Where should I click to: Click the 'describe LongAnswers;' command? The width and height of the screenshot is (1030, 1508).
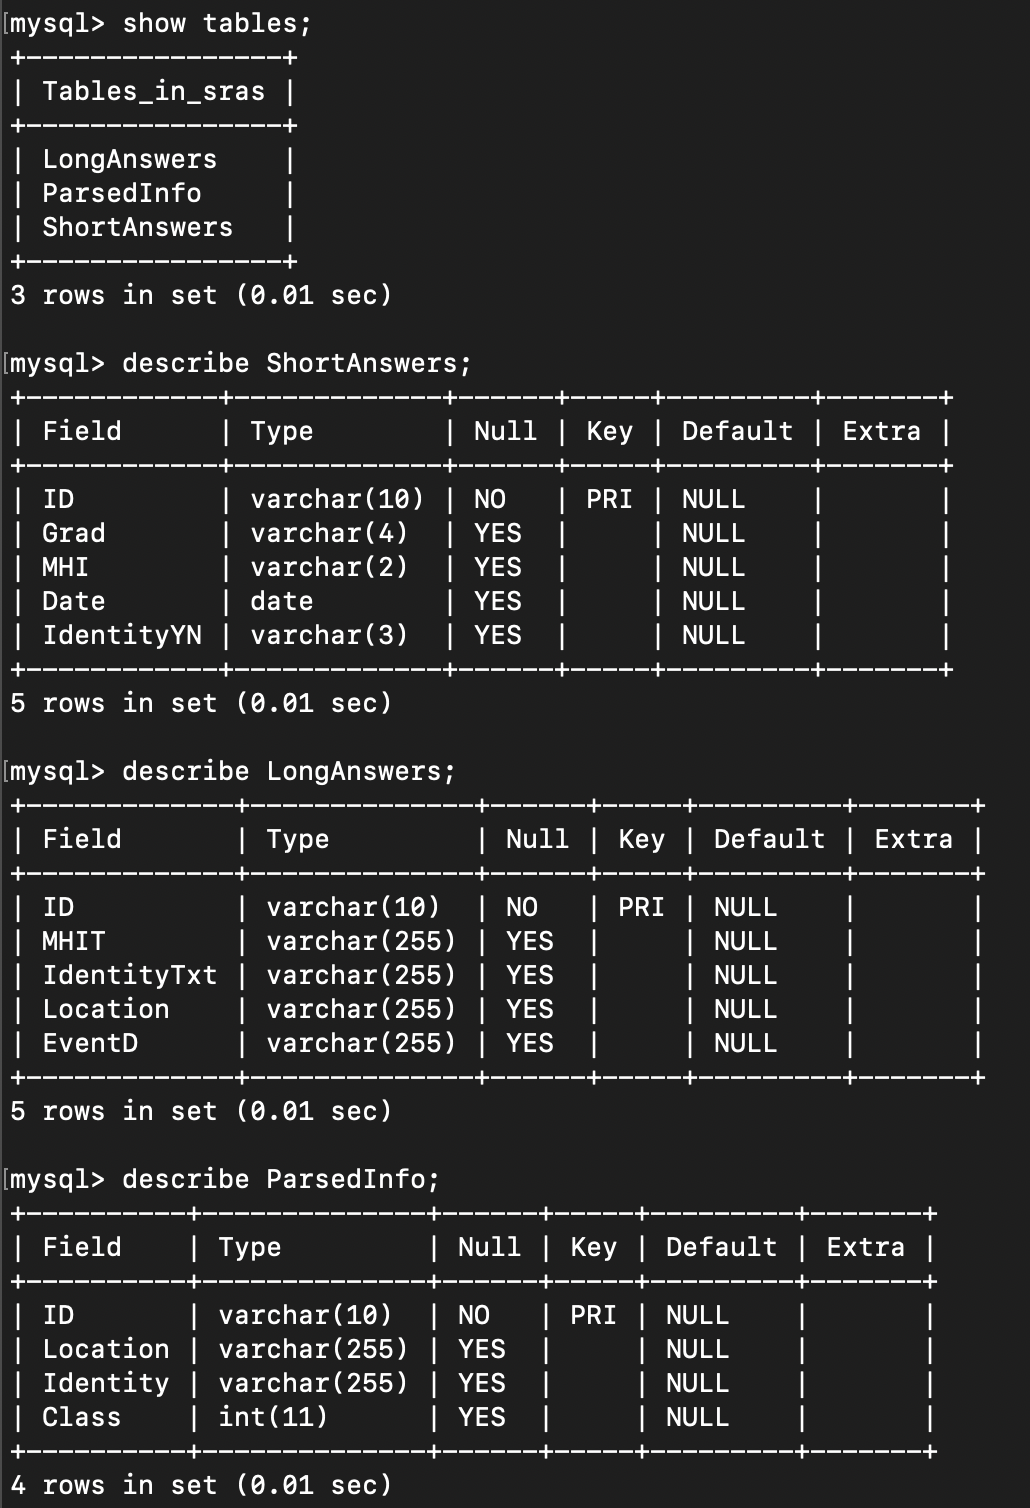pos(289,772)
